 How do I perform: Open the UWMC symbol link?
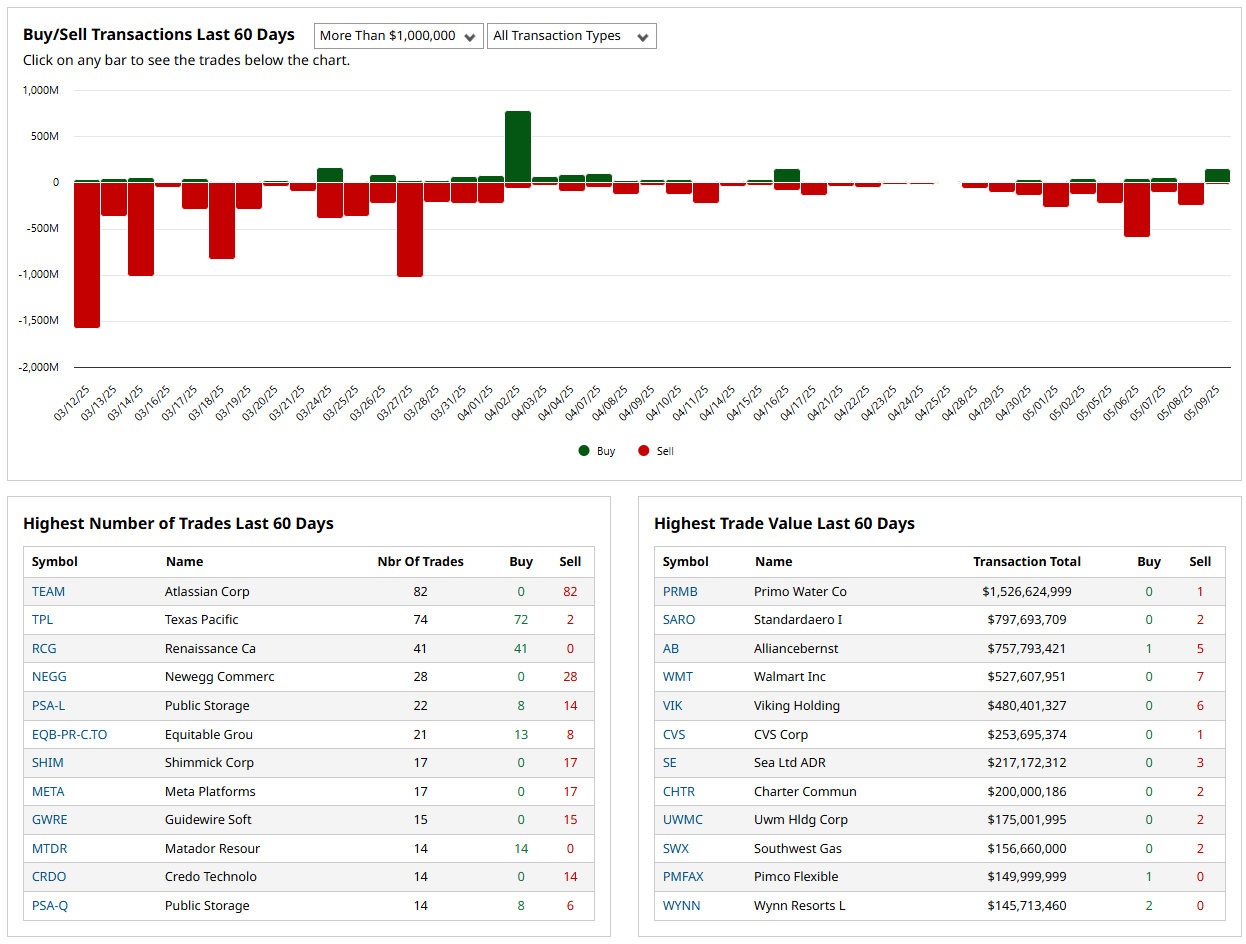tap(683, 819)
